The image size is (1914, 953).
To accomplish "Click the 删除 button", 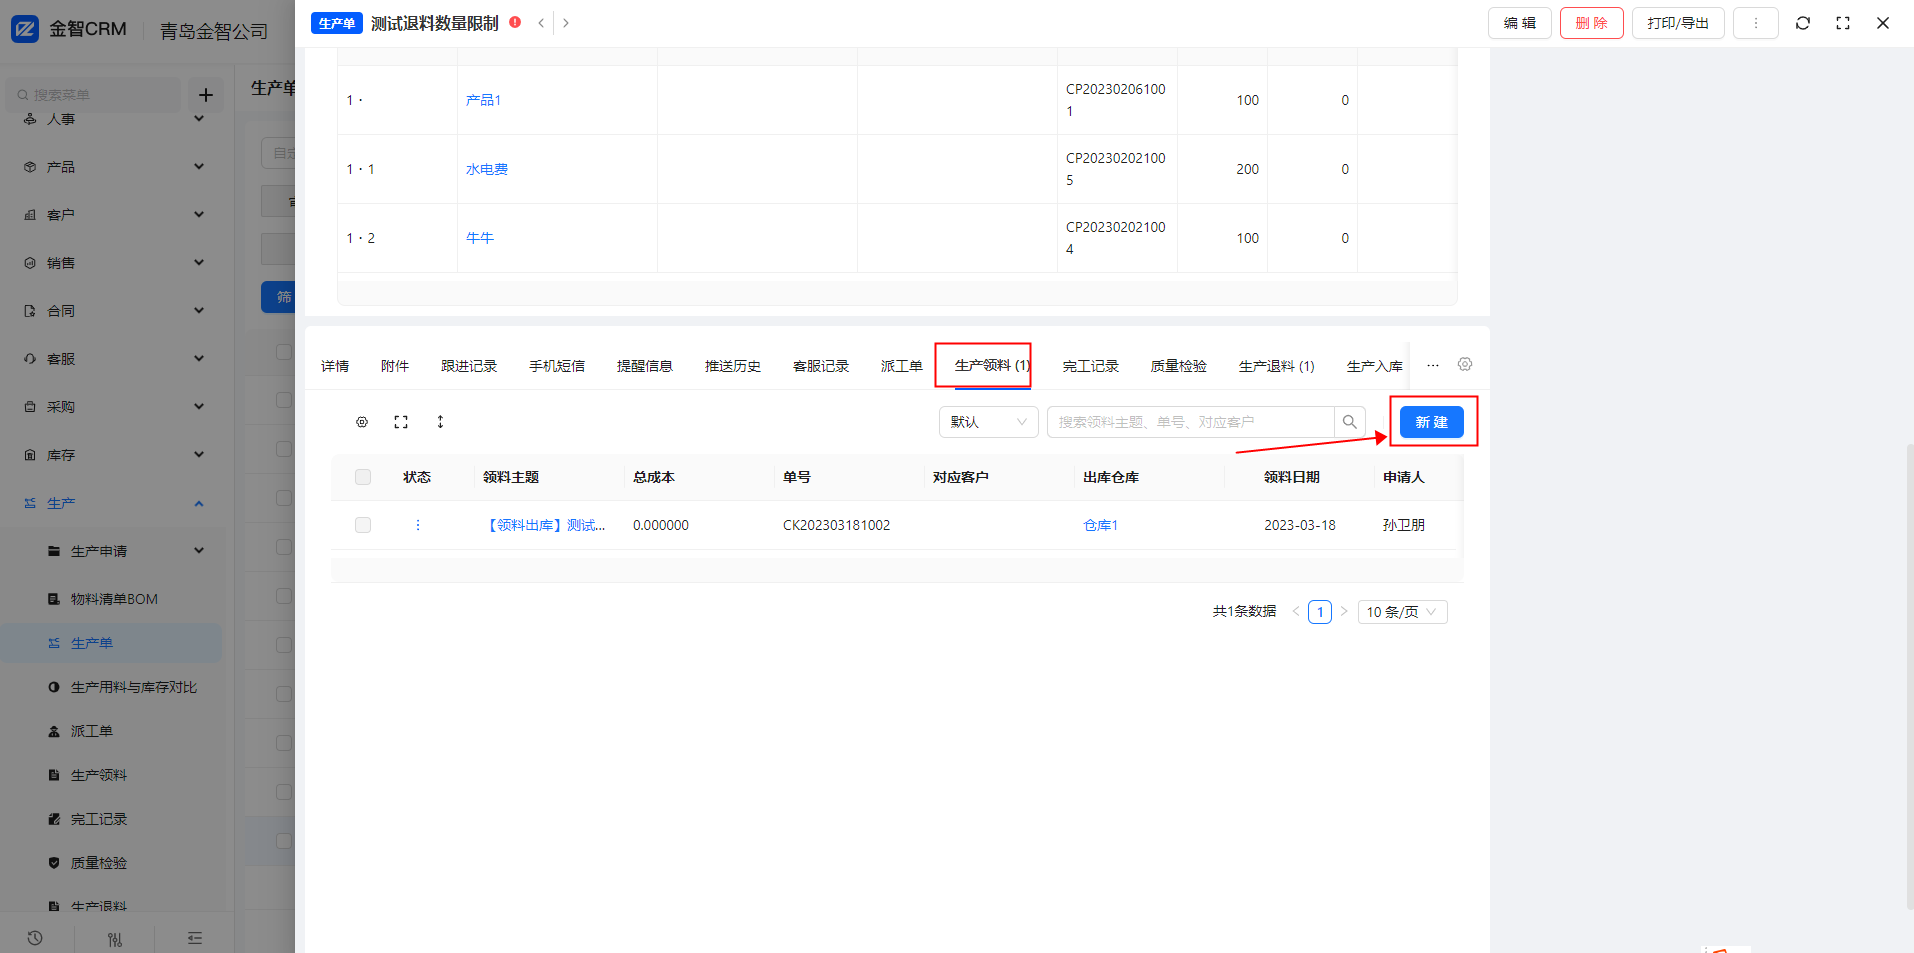I will [x=1591, y=23].
